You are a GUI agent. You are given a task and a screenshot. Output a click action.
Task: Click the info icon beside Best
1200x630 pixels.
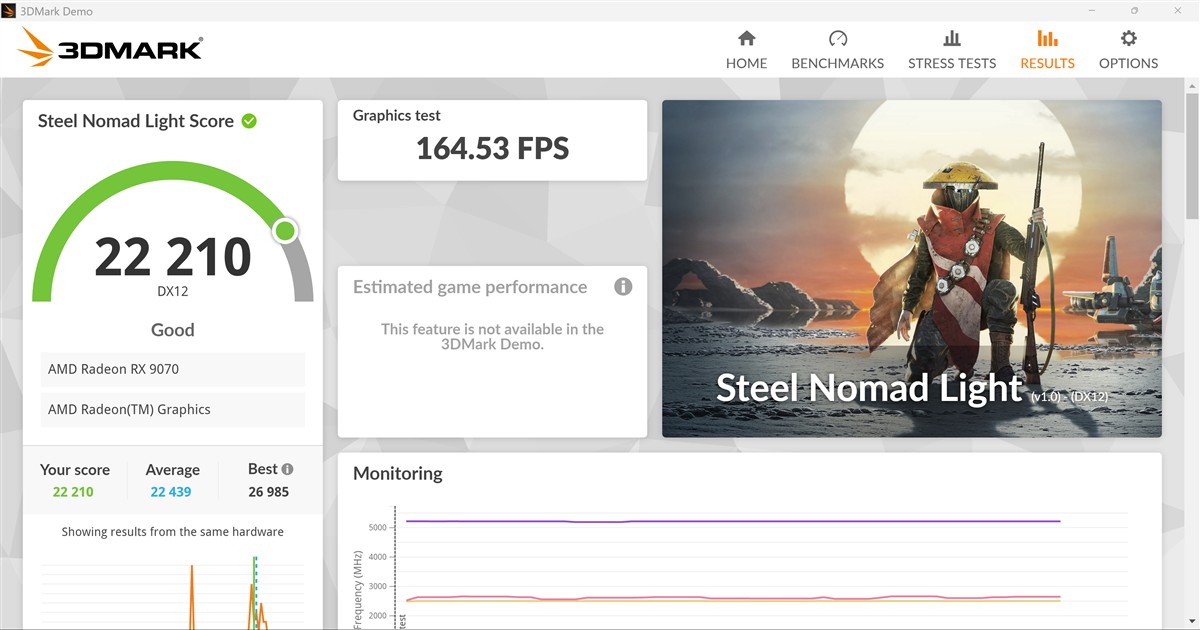coord(288,469)
